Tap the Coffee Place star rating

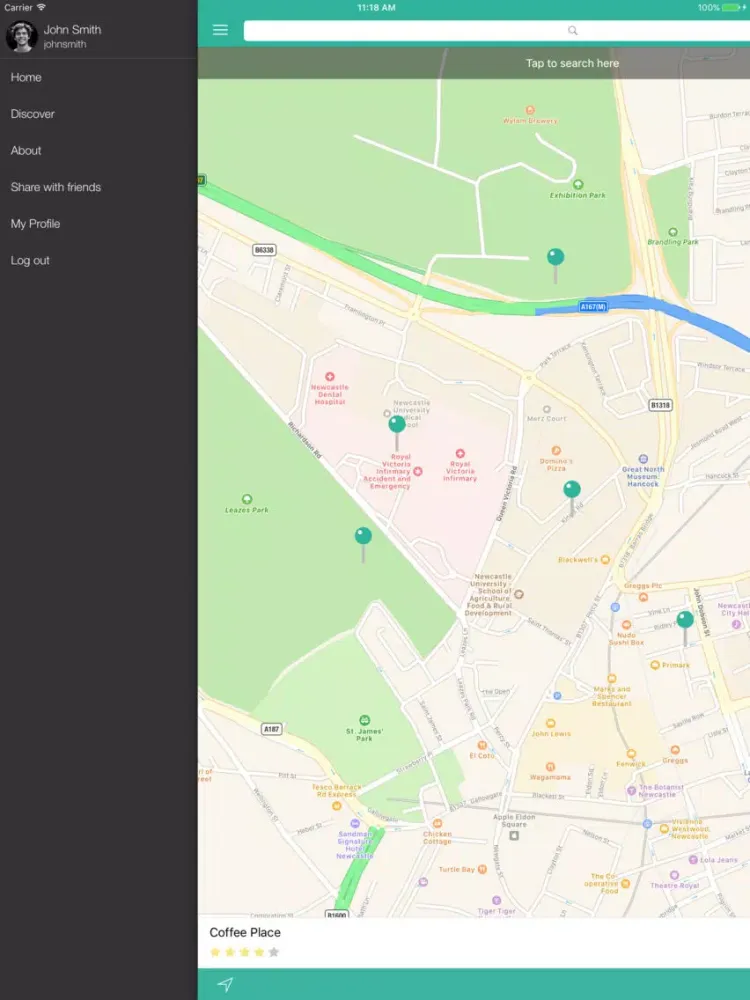pyautogui.click(x=244, y=952)
